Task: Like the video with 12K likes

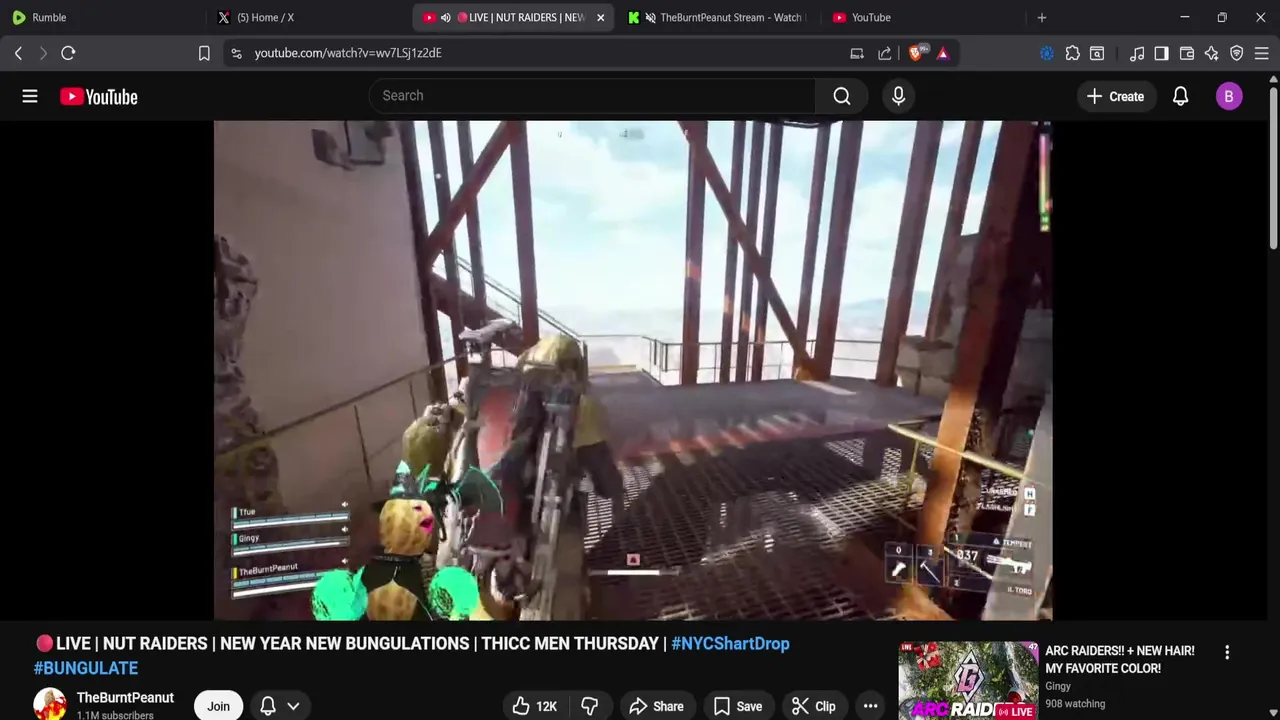Action: point(535,706)
